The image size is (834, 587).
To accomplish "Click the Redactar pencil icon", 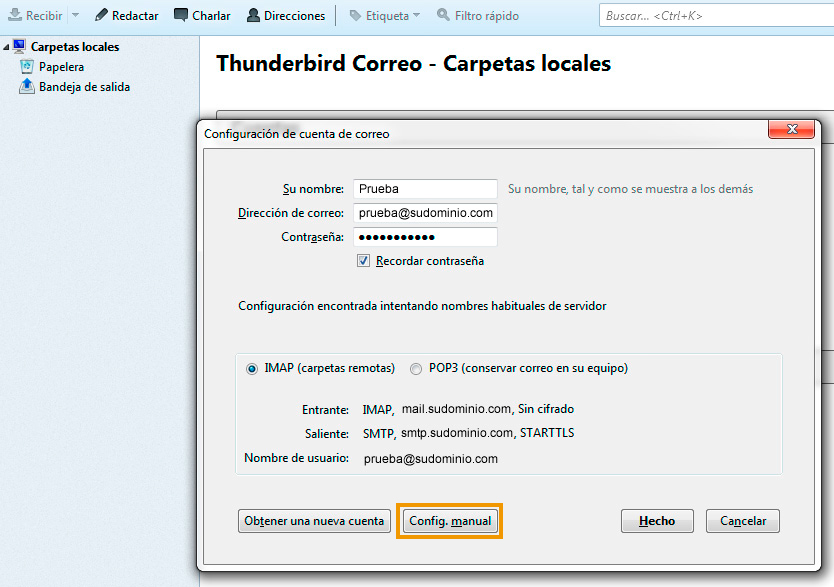I will click(x=101, y=15).
